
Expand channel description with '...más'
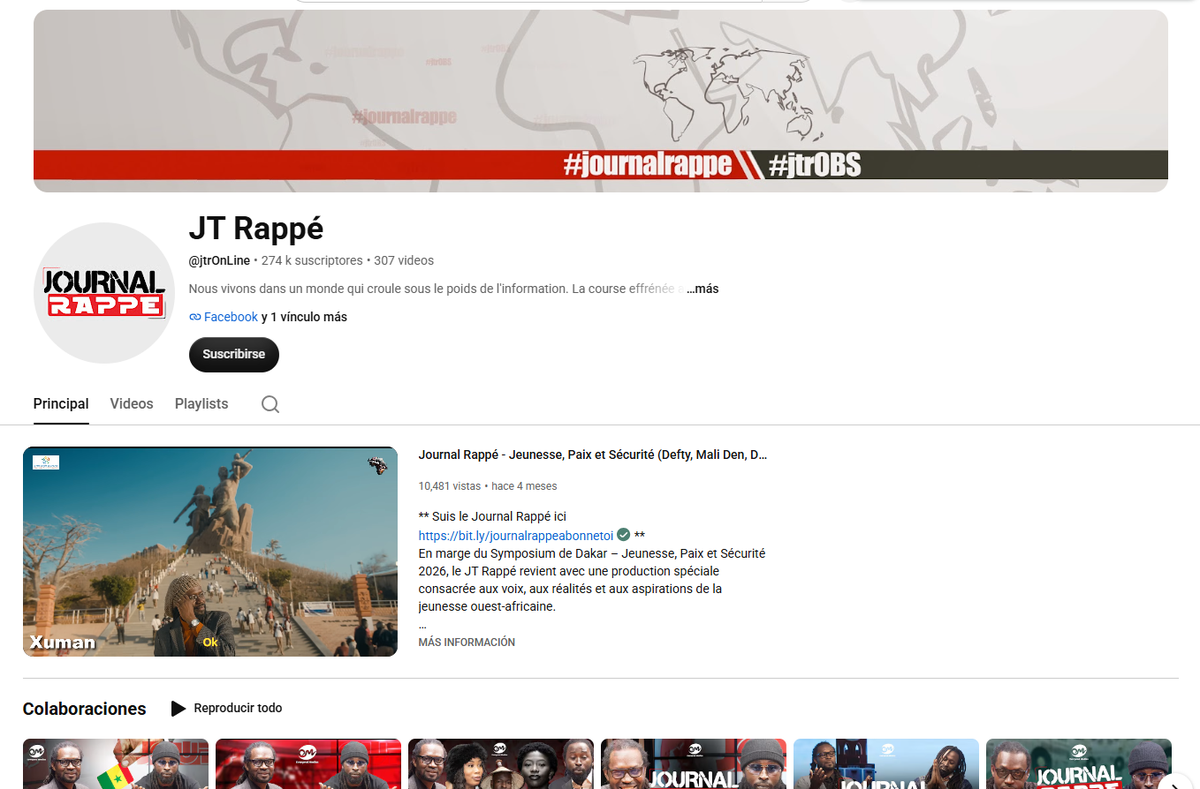click(702, 289)
